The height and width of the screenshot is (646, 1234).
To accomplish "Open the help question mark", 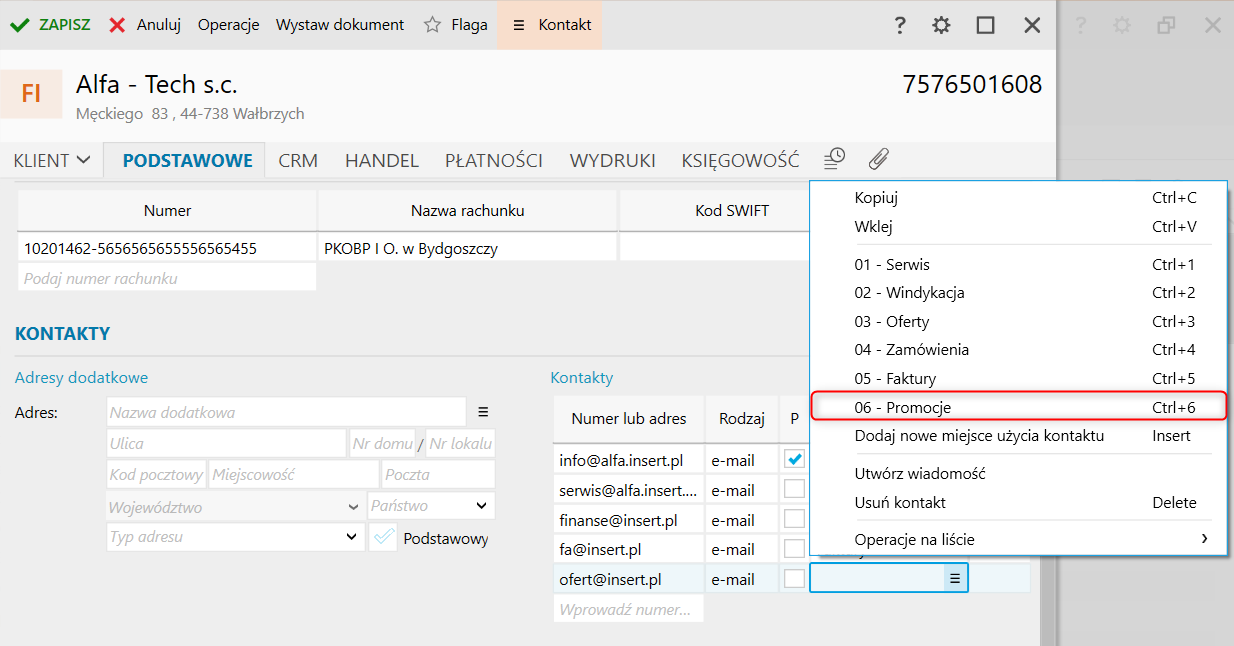I will pos(900,25).
